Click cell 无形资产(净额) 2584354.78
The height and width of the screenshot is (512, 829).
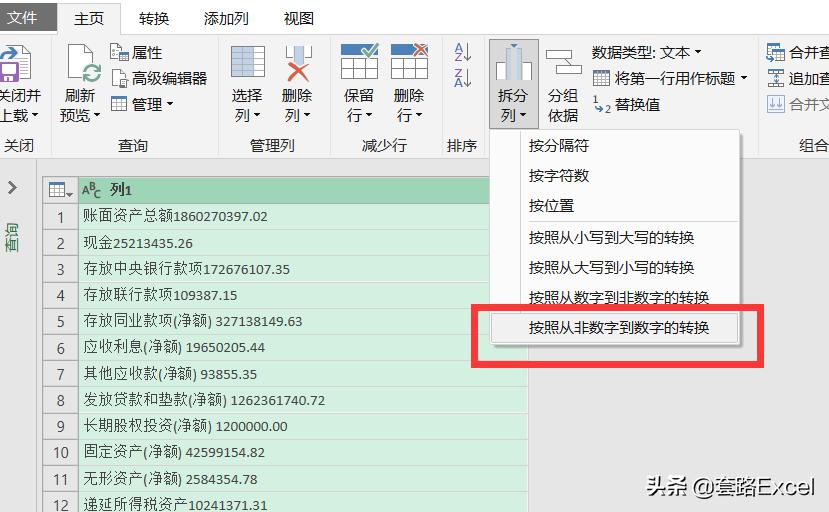(303, 479)
